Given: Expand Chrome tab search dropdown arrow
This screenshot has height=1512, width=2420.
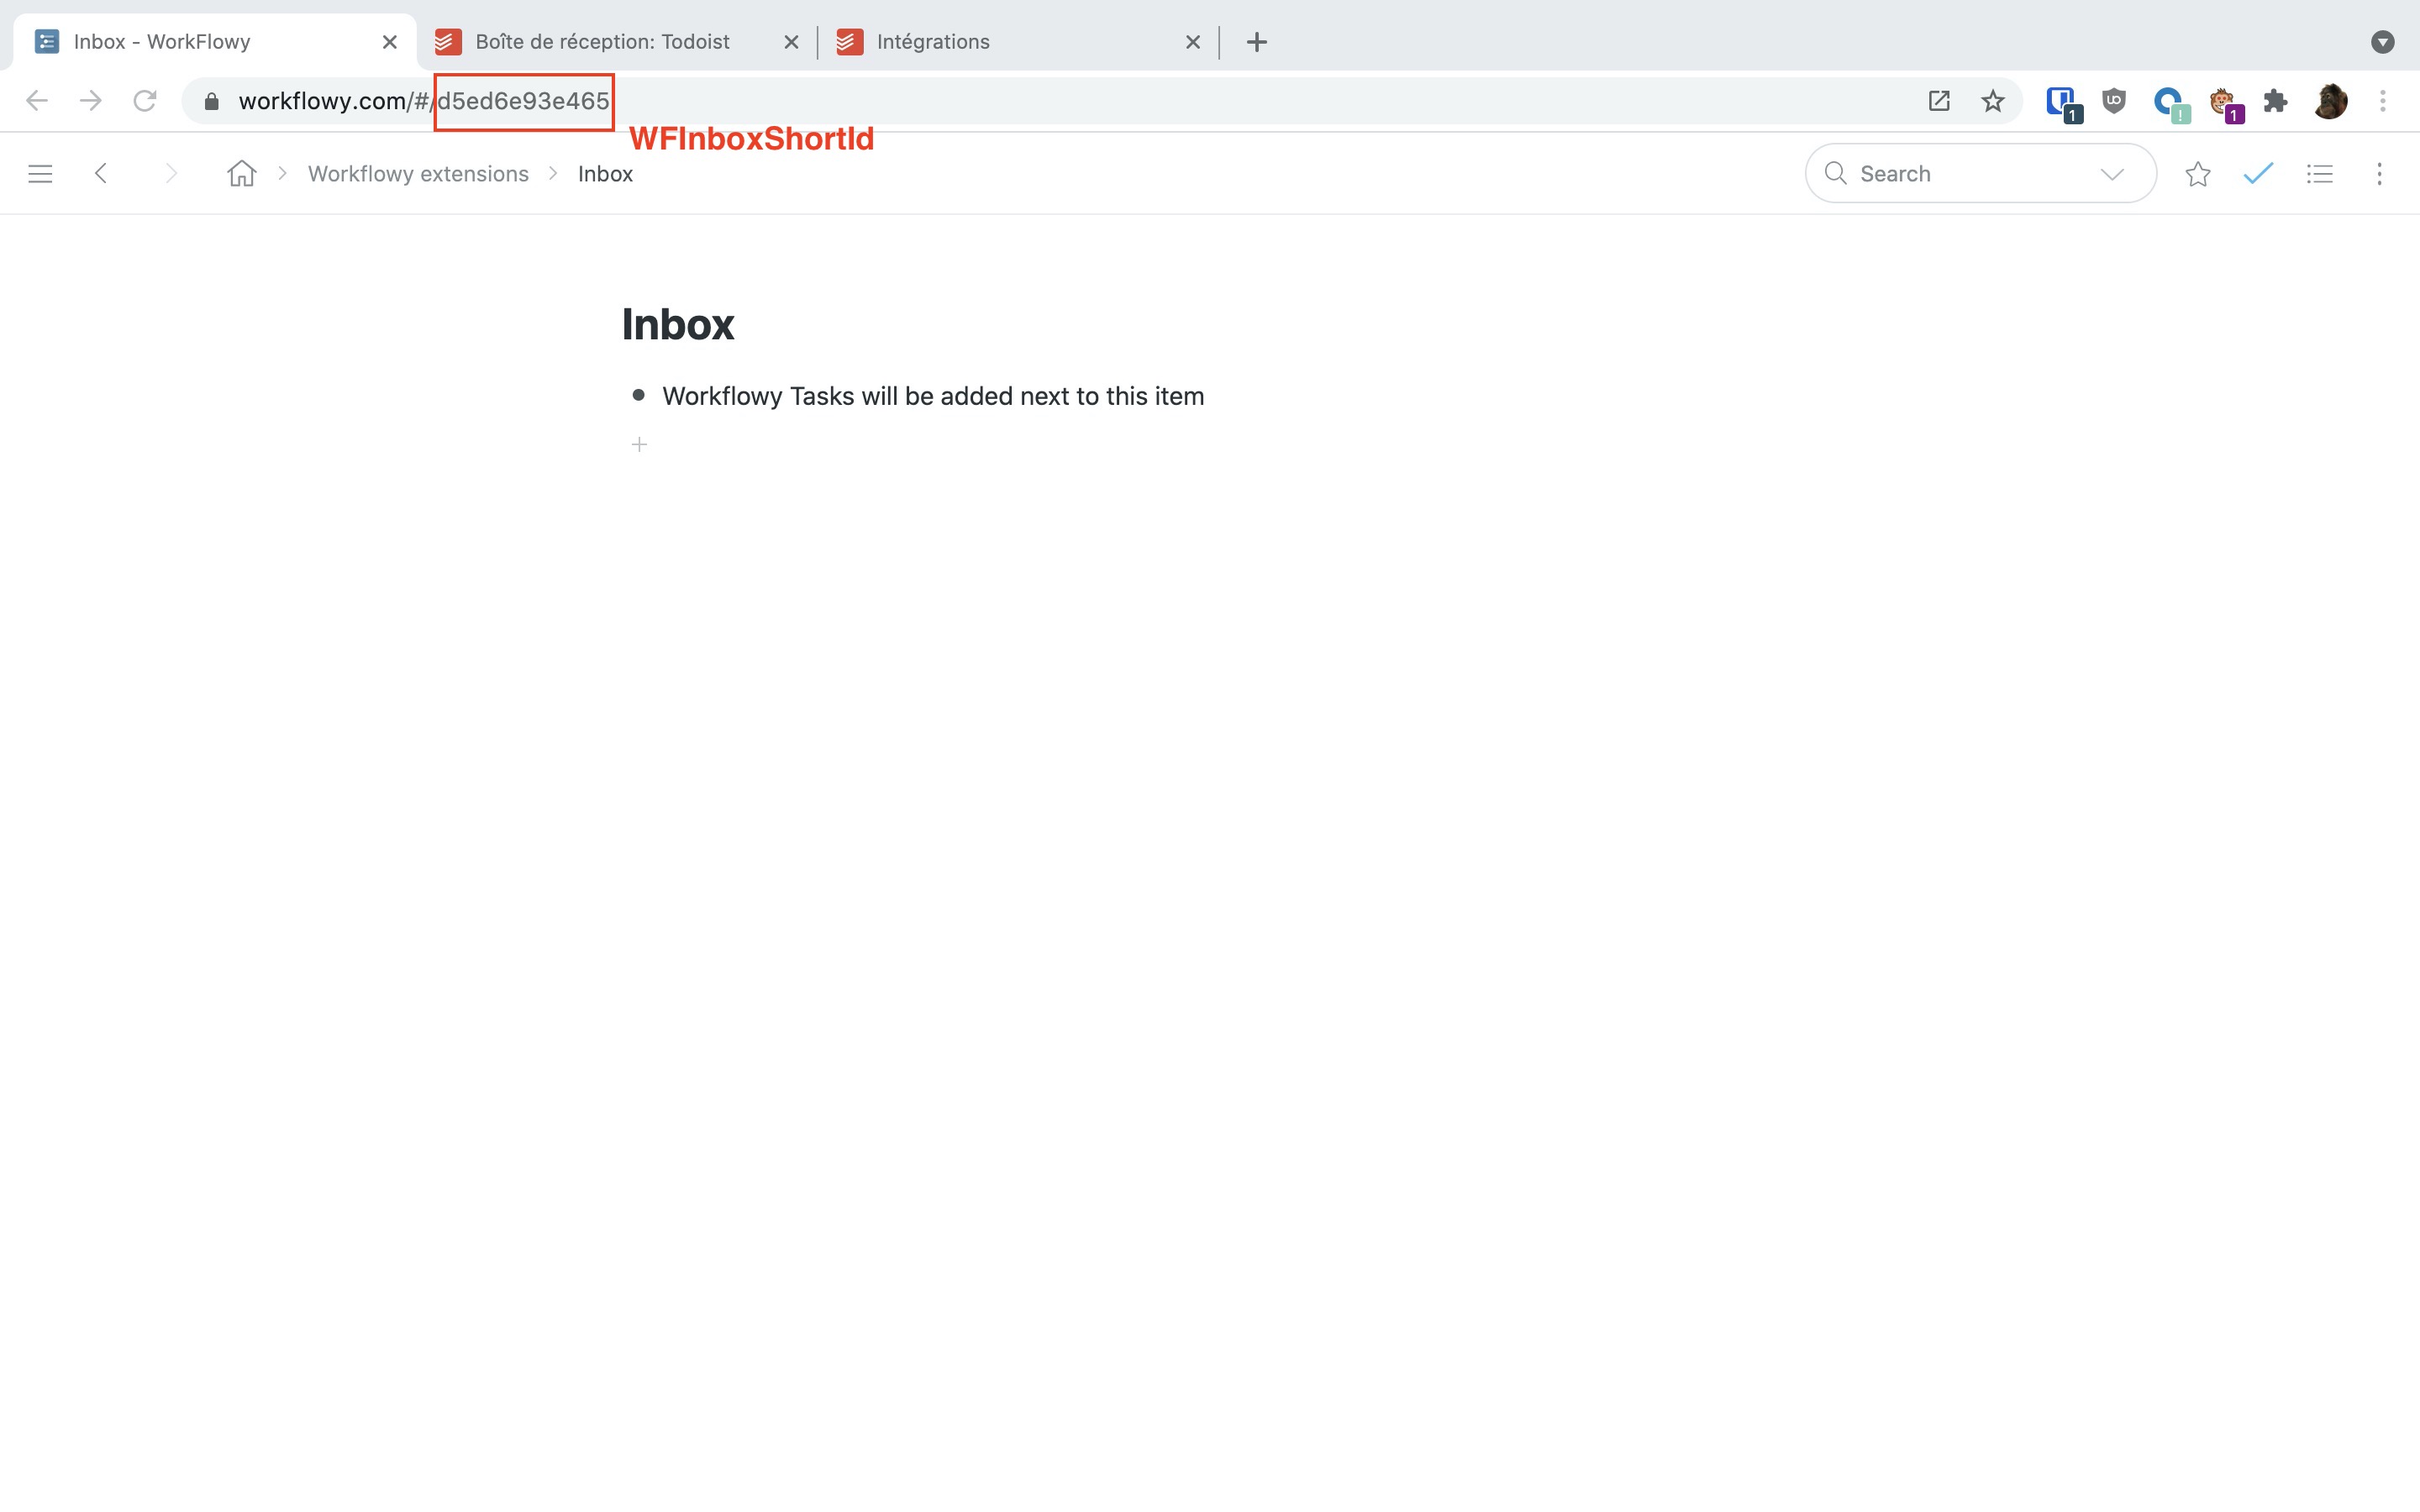Looking at the screenshot, I should point(2382,42).
